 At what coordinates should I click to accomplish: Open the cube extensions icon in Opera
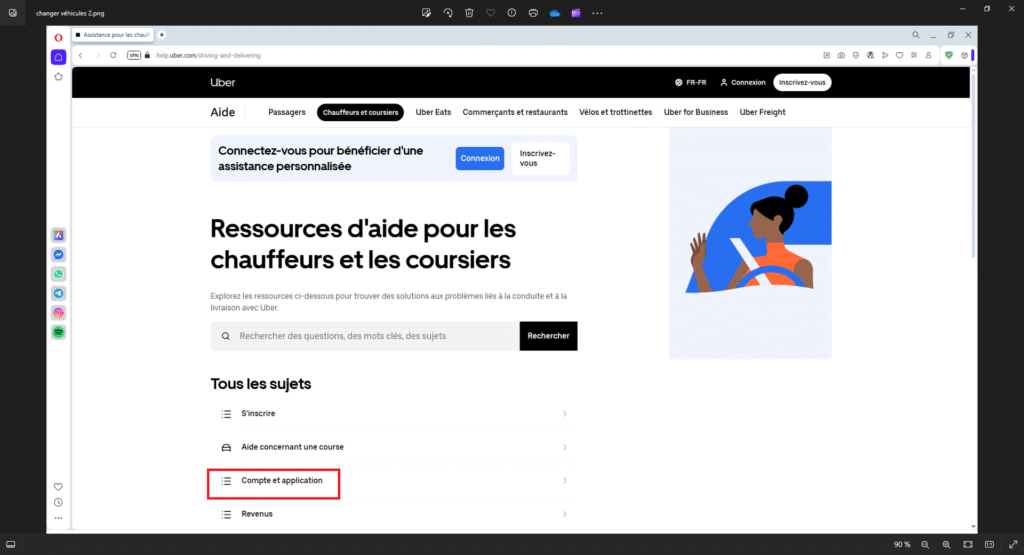click(x=964, y=56)
